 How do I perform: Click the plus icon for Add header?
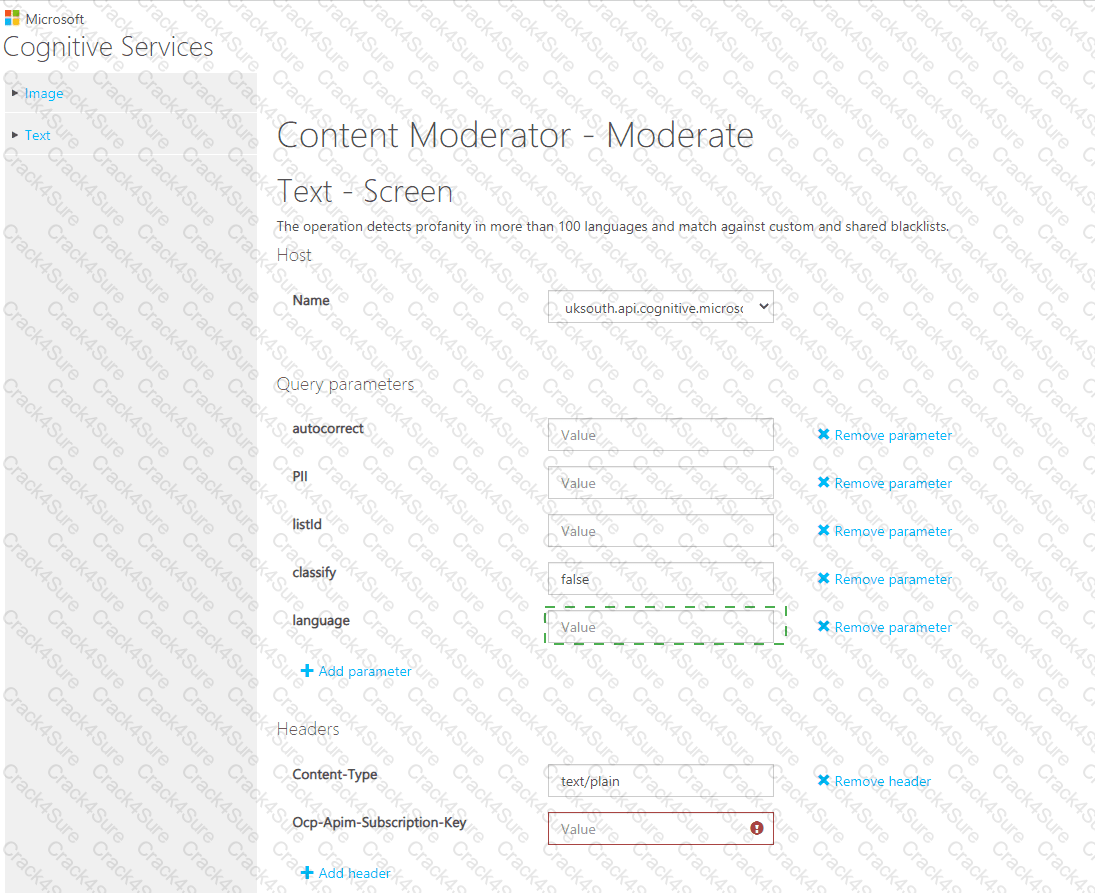307,873
